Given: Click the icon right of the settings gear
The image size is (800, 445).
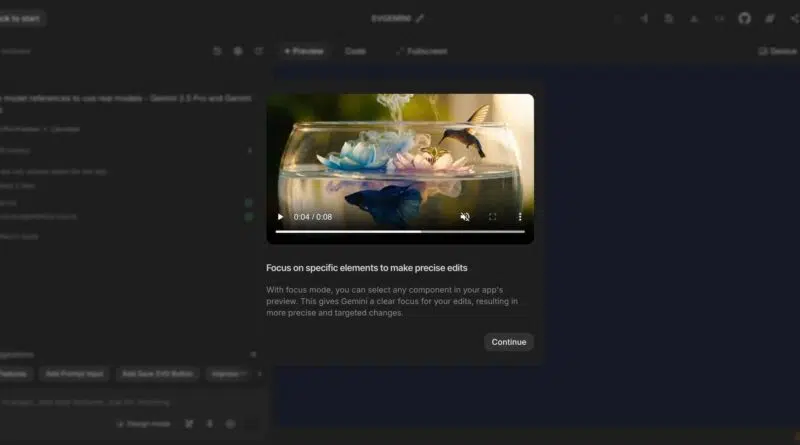Looking at the screenshot, I should [x=259, y=51].
